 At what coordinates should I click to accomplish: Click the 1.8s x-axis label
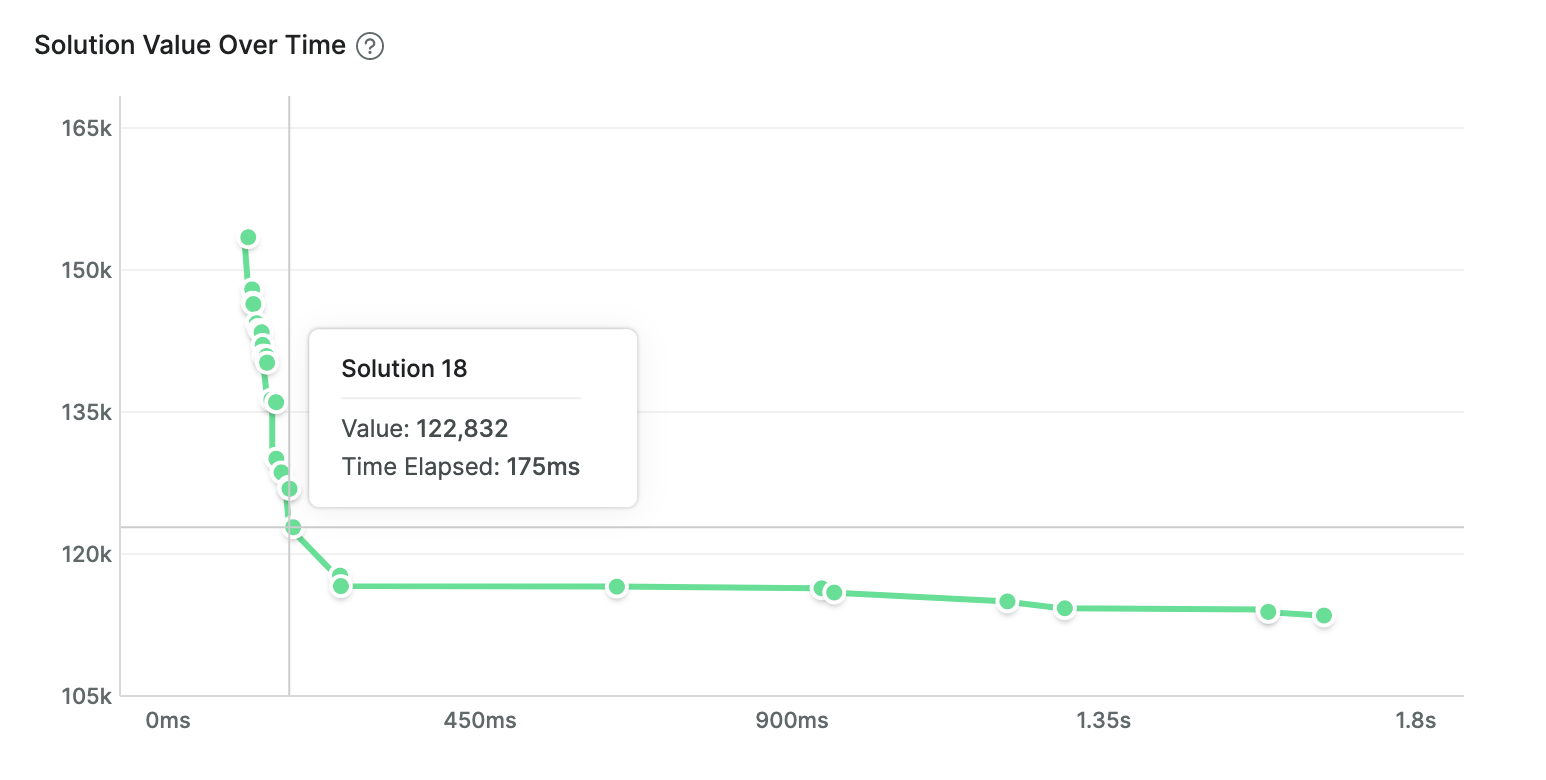click(1415, 720)
